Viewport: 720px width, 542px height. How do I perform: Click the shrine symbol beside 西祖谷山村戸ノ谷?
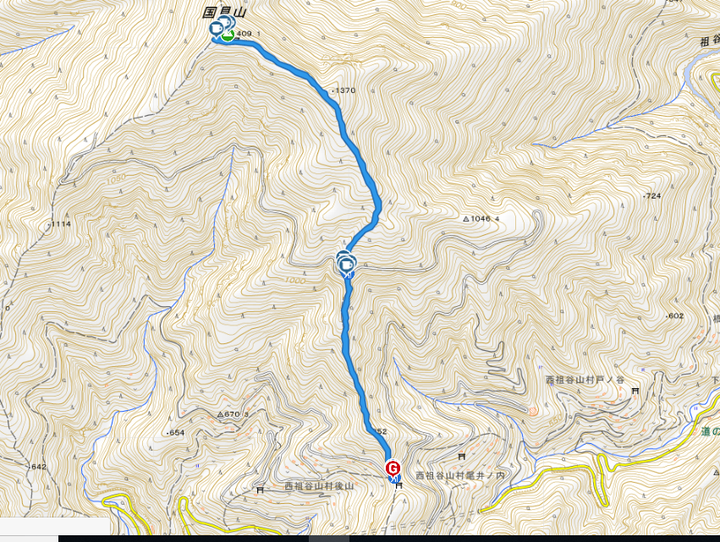[x=636, y=391]
